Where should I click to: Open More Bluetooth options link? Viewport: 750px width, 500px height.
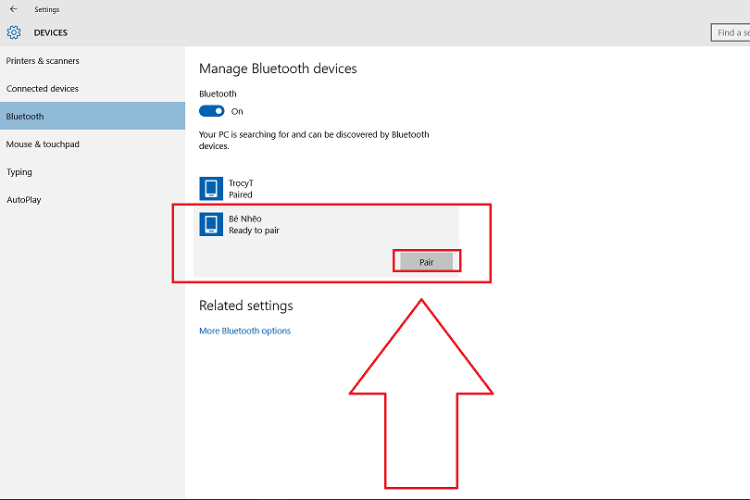[x=245, y=331]
